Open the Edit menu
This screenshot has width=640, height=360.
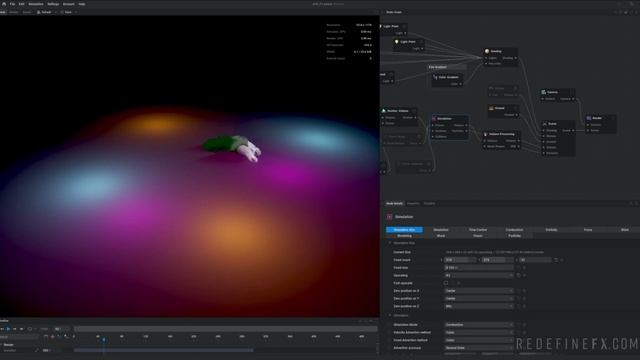(21, 4)
